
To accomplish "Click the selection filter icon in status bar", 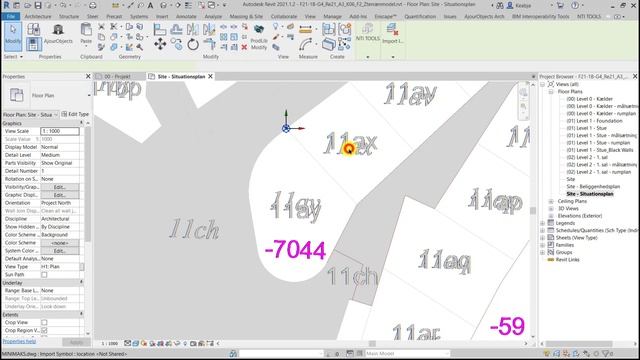I will coord(607,353).
